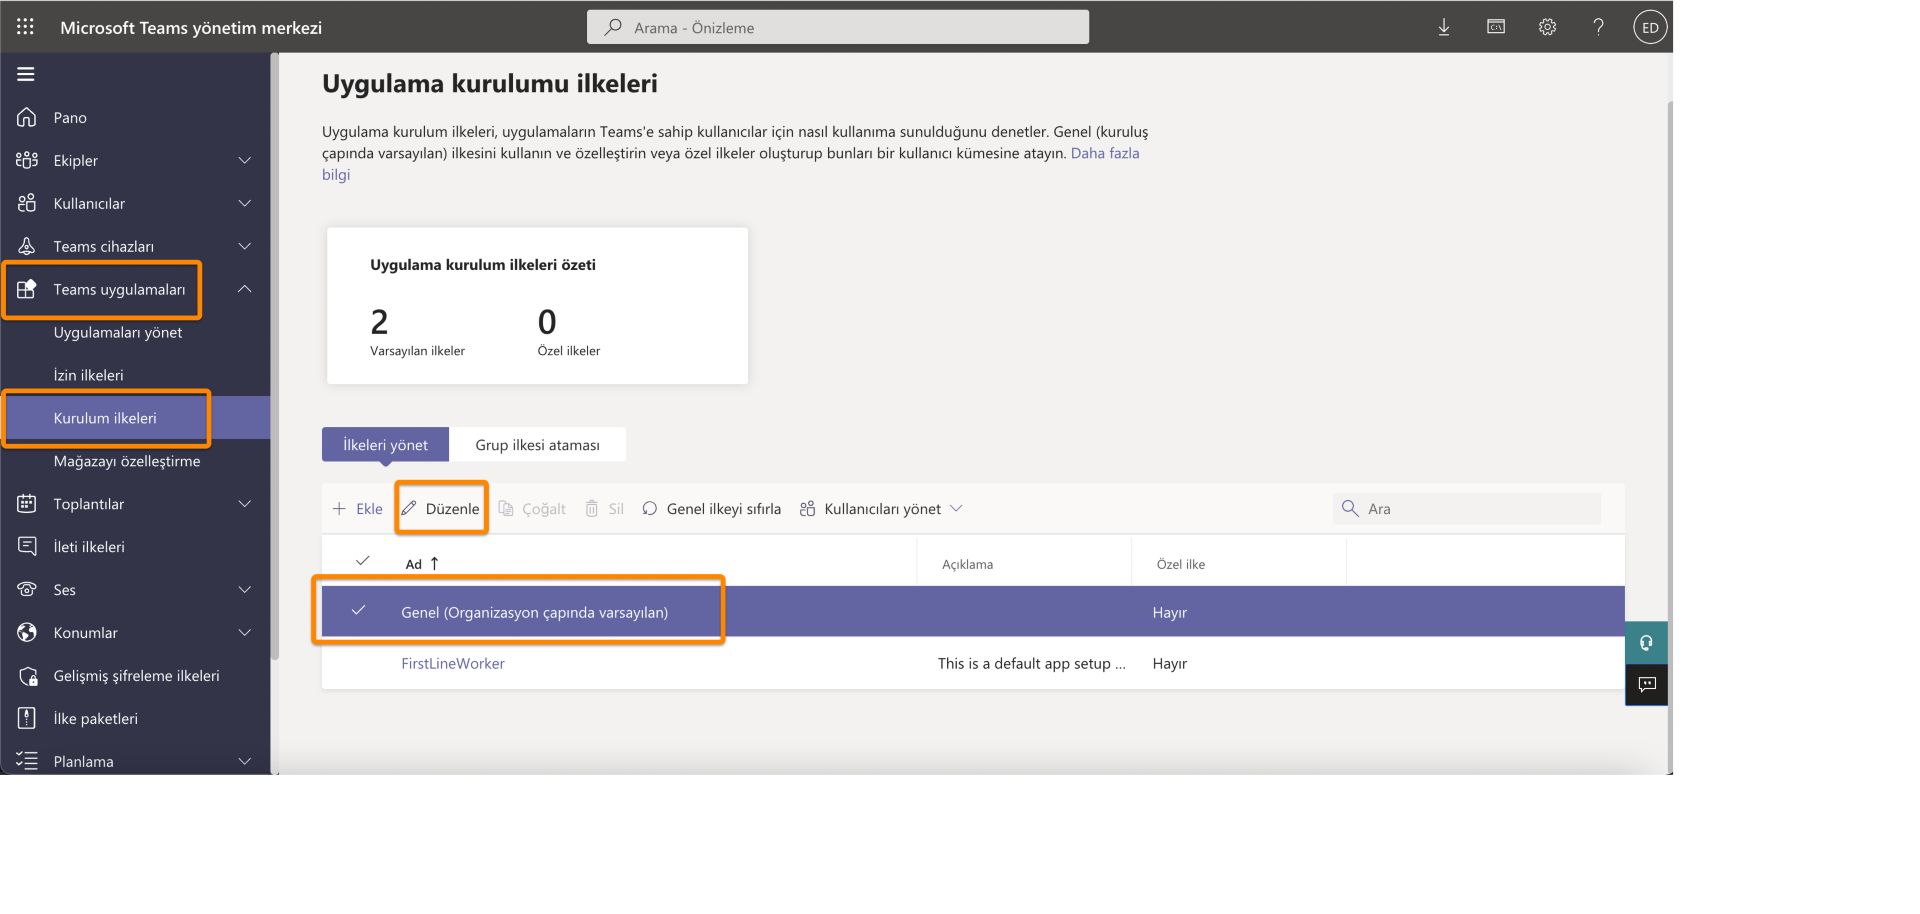Click the Kullanıcılar users icon
1920x914 pixels.
[27, 203]
